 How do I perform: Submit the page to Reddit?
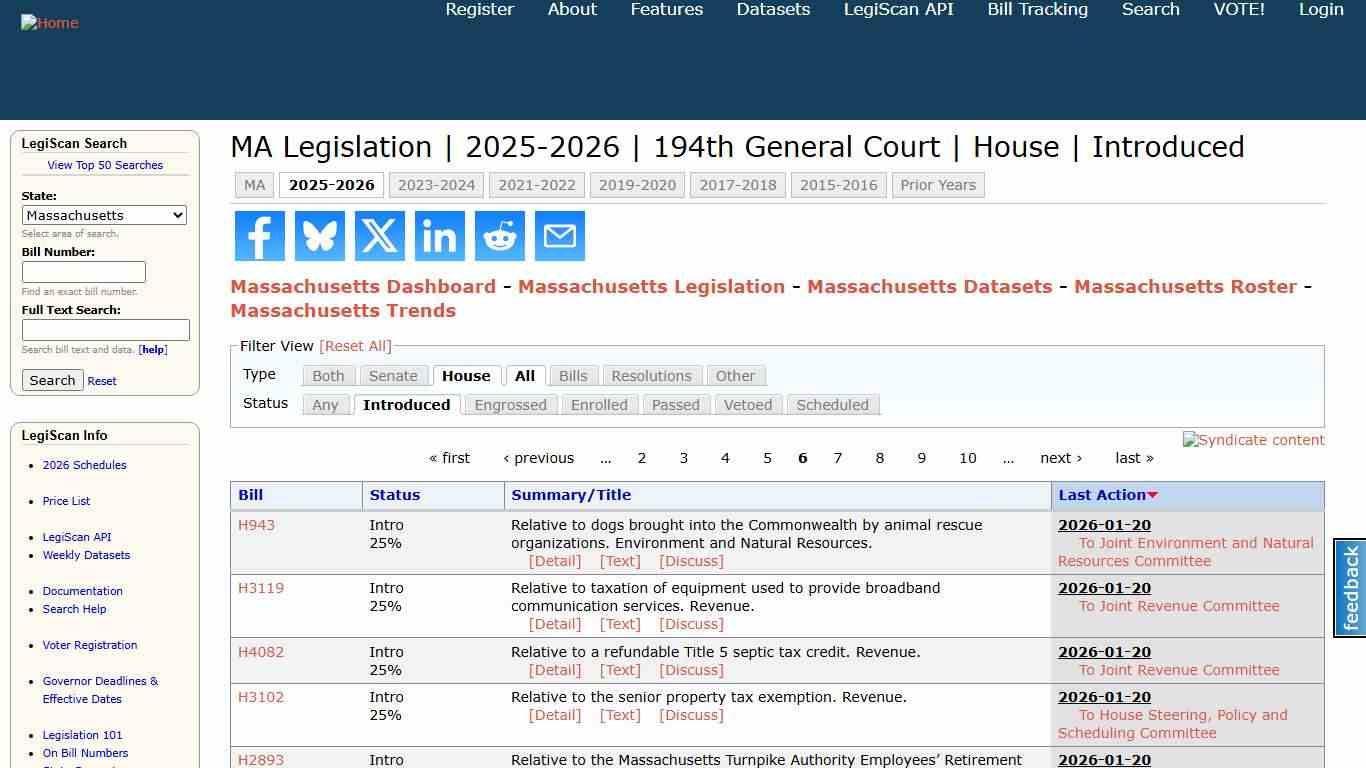(499, 236)
